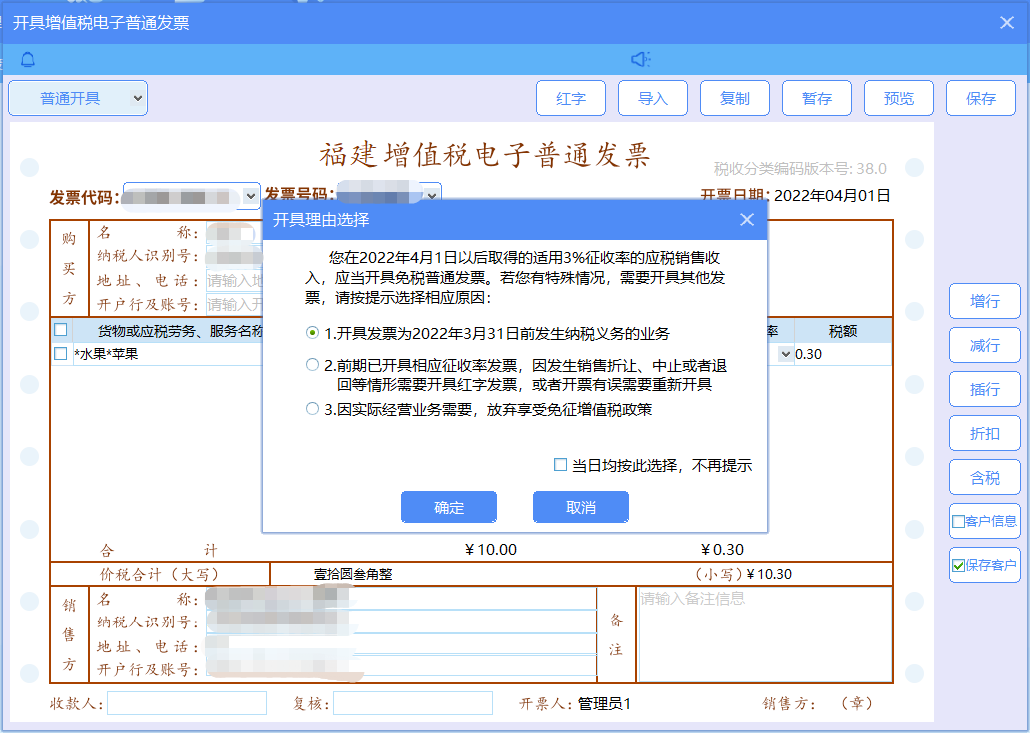Expand the tax rate dropdown arrow
This screenshot has width=1030, height=733.
785,354
